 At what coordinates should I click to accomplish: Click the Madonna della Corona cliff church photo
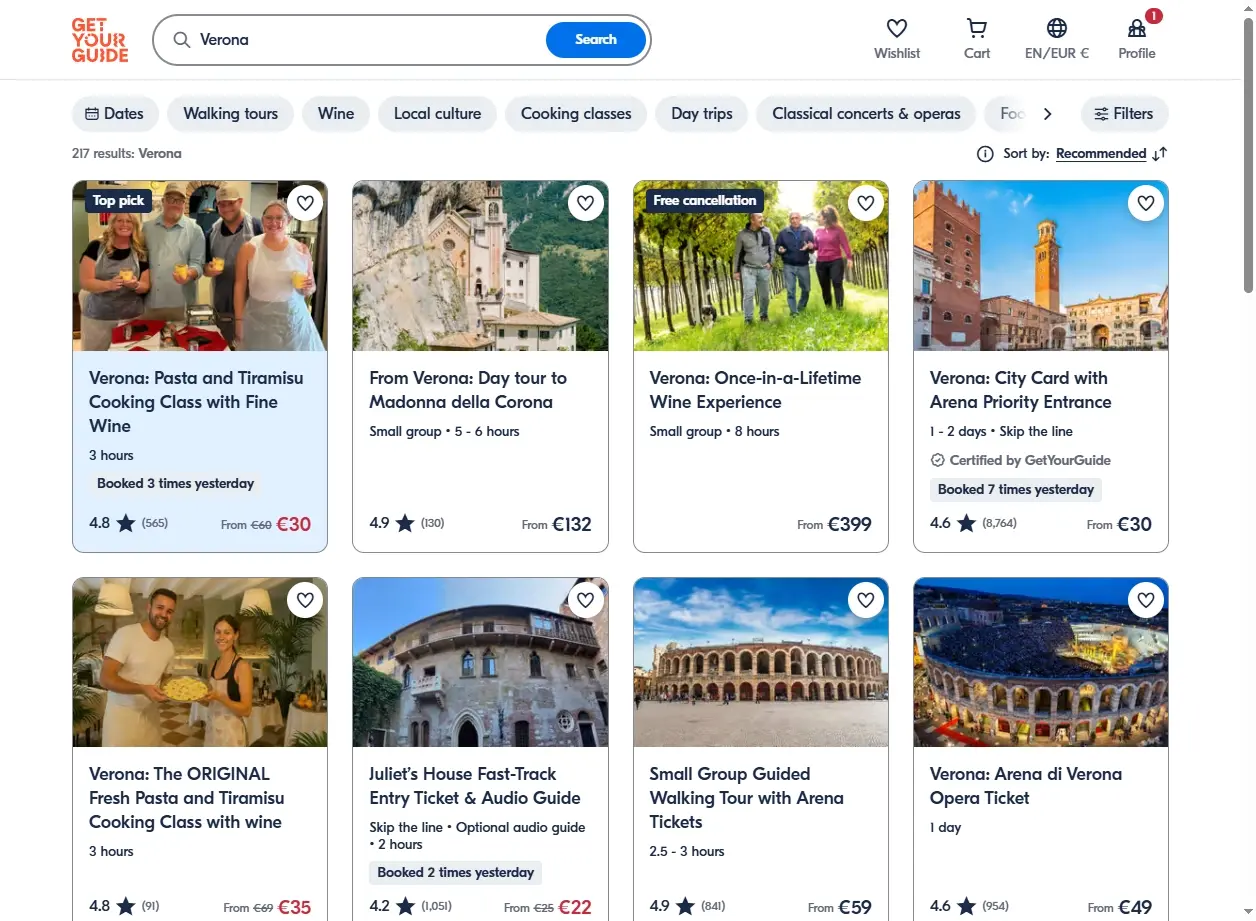[480, 266]
